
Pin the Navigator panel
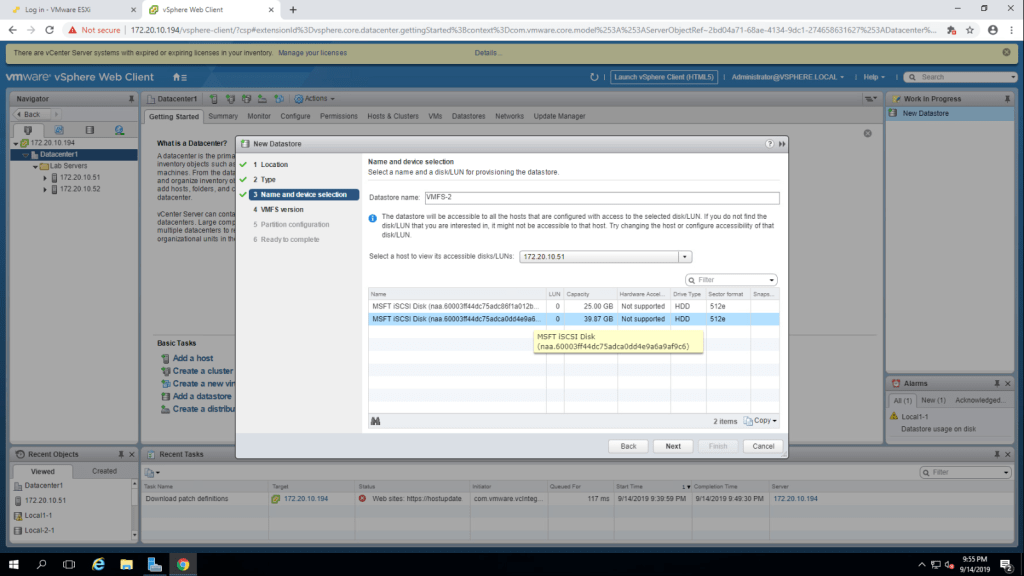click(131, 99)
